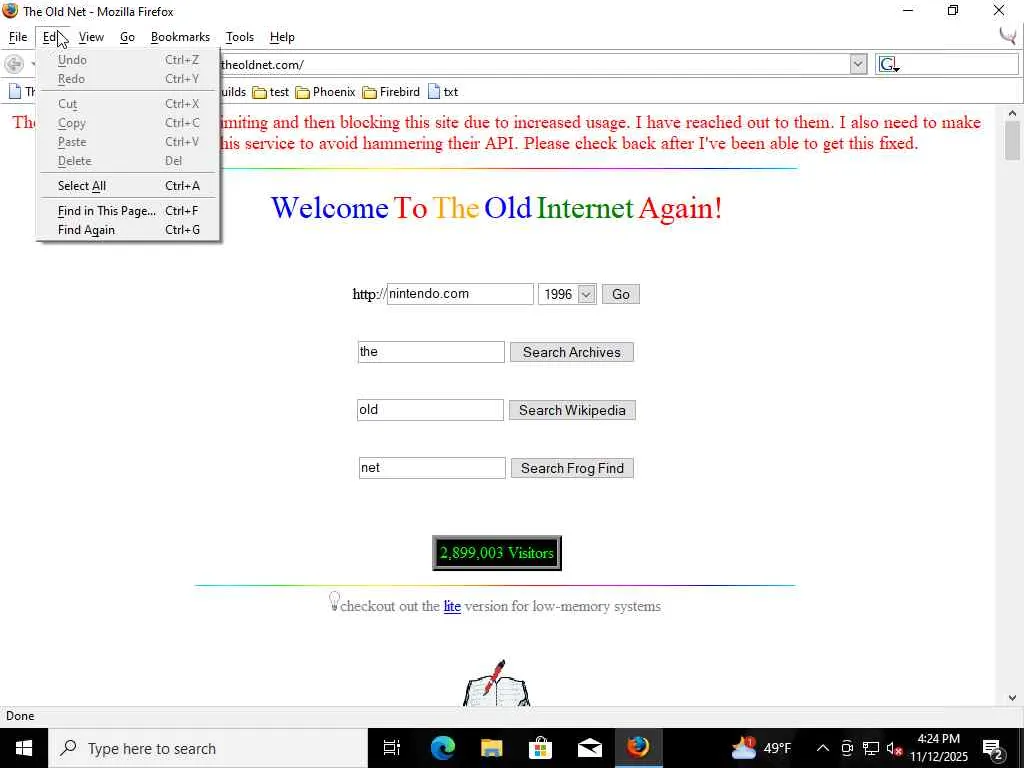Open the Help menu
The width and height of the screenshot is (1024, 768).
[282, 37]
